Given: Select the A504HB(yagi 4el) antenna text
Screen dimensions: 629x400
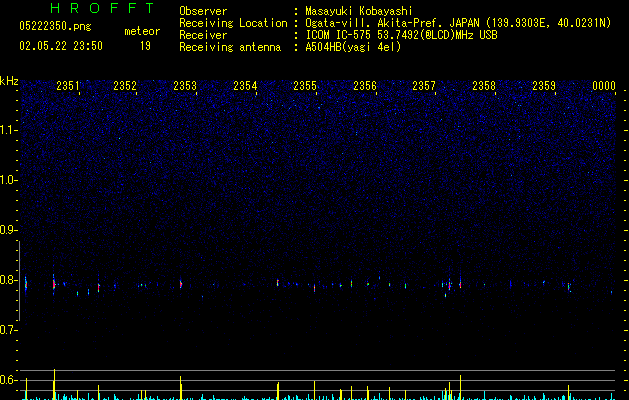Looking at the screenshot, I should coord(353,47).
